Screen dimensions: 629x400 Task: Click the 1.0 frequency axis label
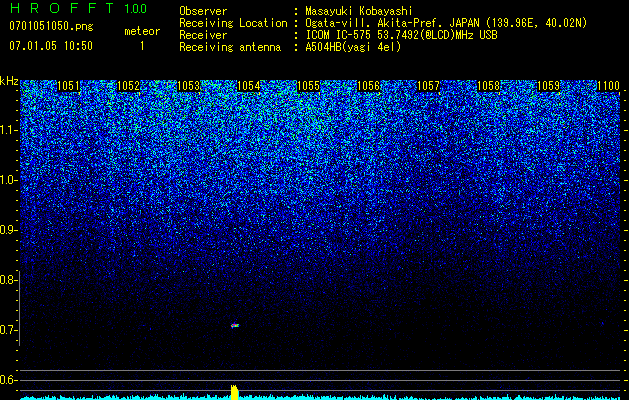tap(8, 180)
